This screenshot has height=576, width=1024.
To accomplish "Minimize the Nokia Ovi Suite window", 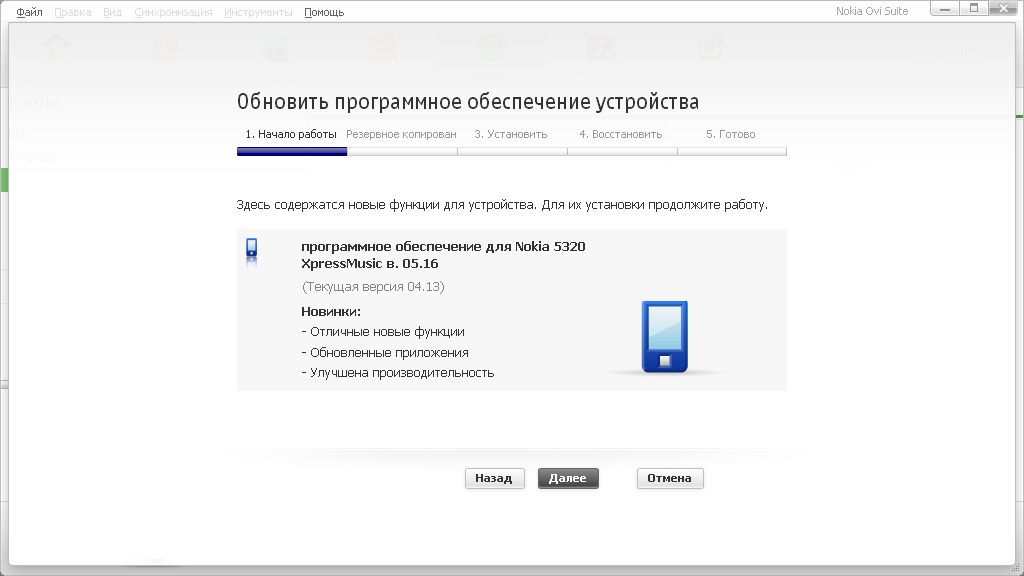I will [945, 9].
